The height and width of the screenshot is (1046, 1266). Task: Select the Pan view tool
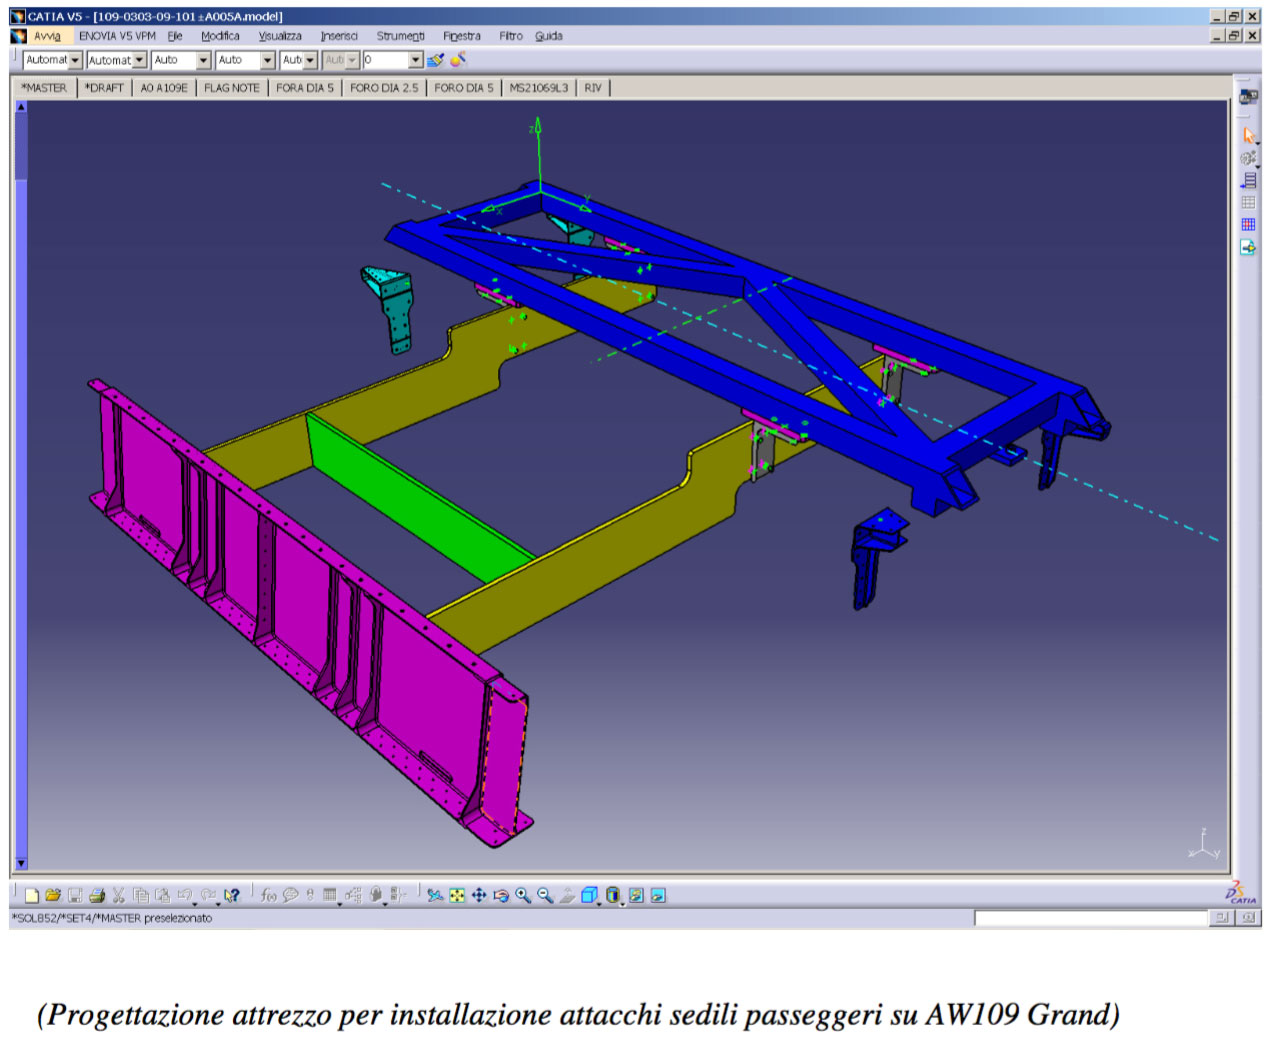pyautogui.click(x=479, y=895)
